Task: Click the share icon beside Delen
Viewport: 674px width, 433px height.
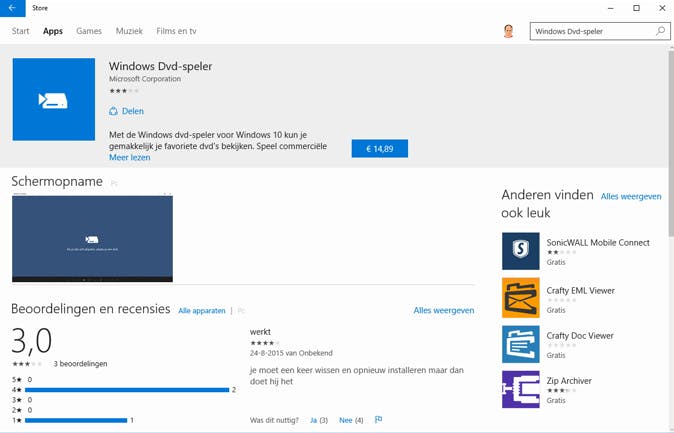Action: pos(113,111)
